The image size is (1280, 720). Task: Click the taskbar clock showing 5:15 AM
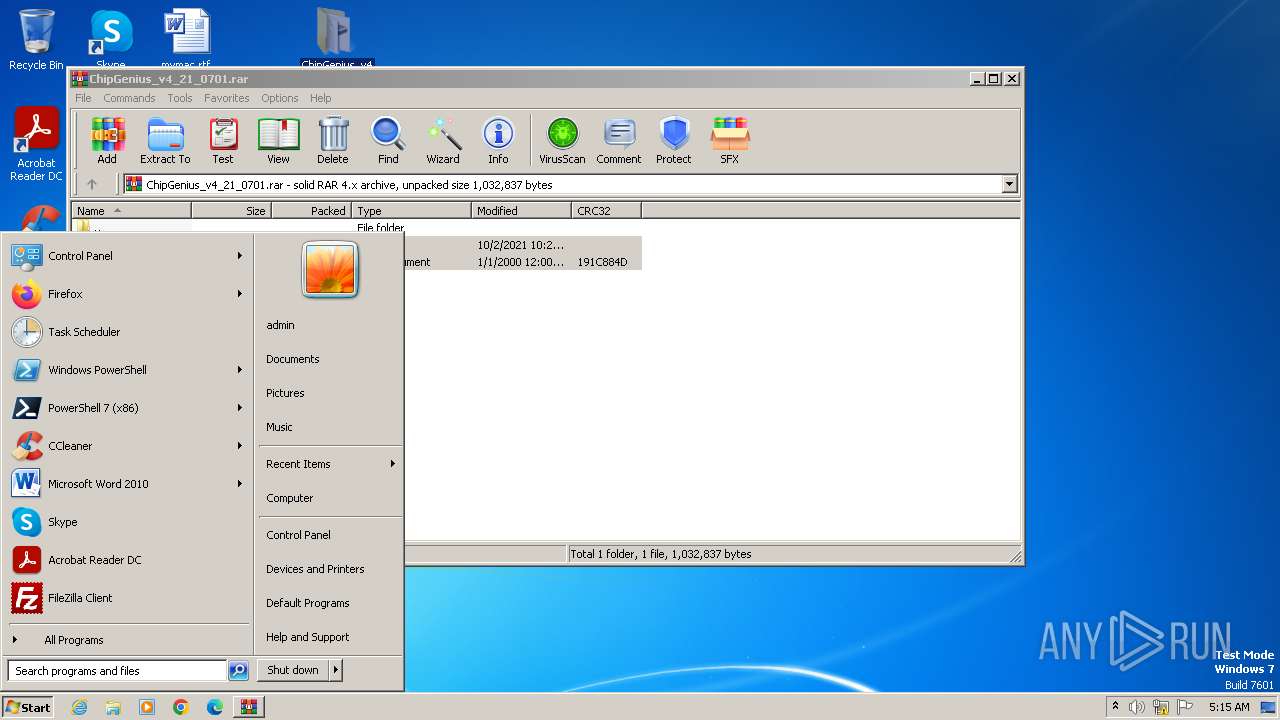[1229, 707]
